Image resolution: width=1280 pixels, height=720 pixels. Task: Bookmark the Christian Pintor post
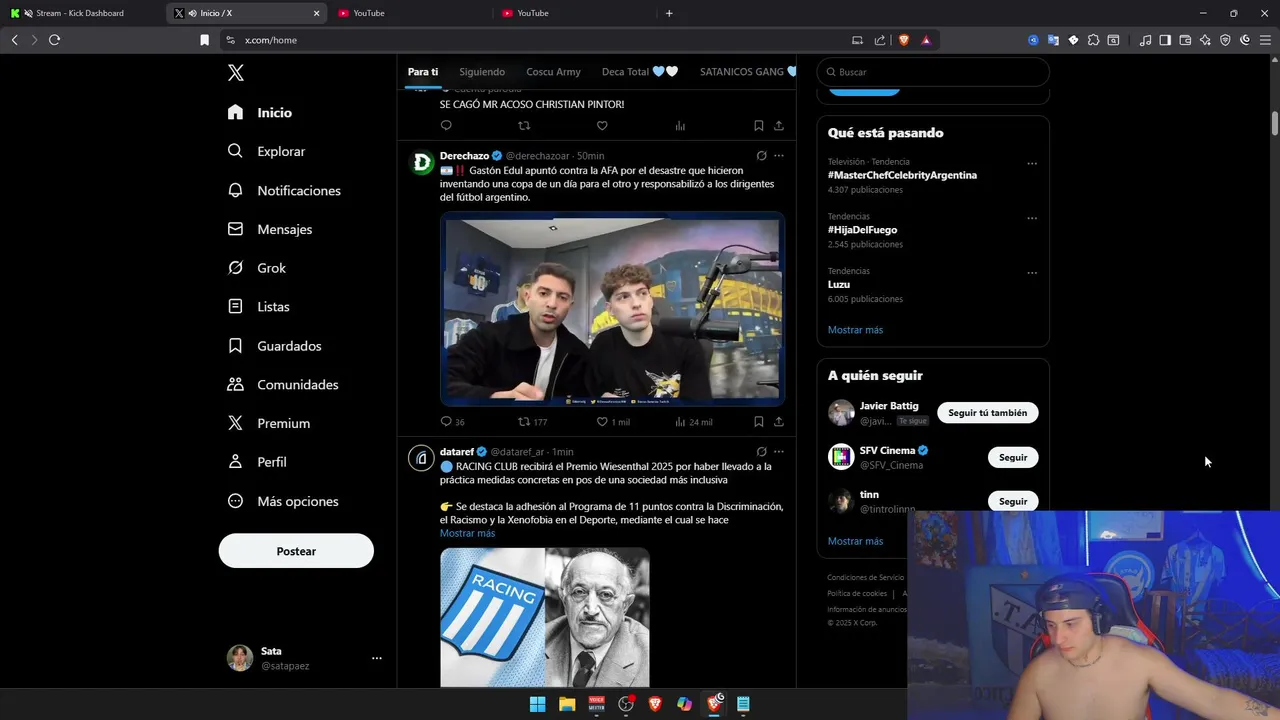[x=758, y=126]
